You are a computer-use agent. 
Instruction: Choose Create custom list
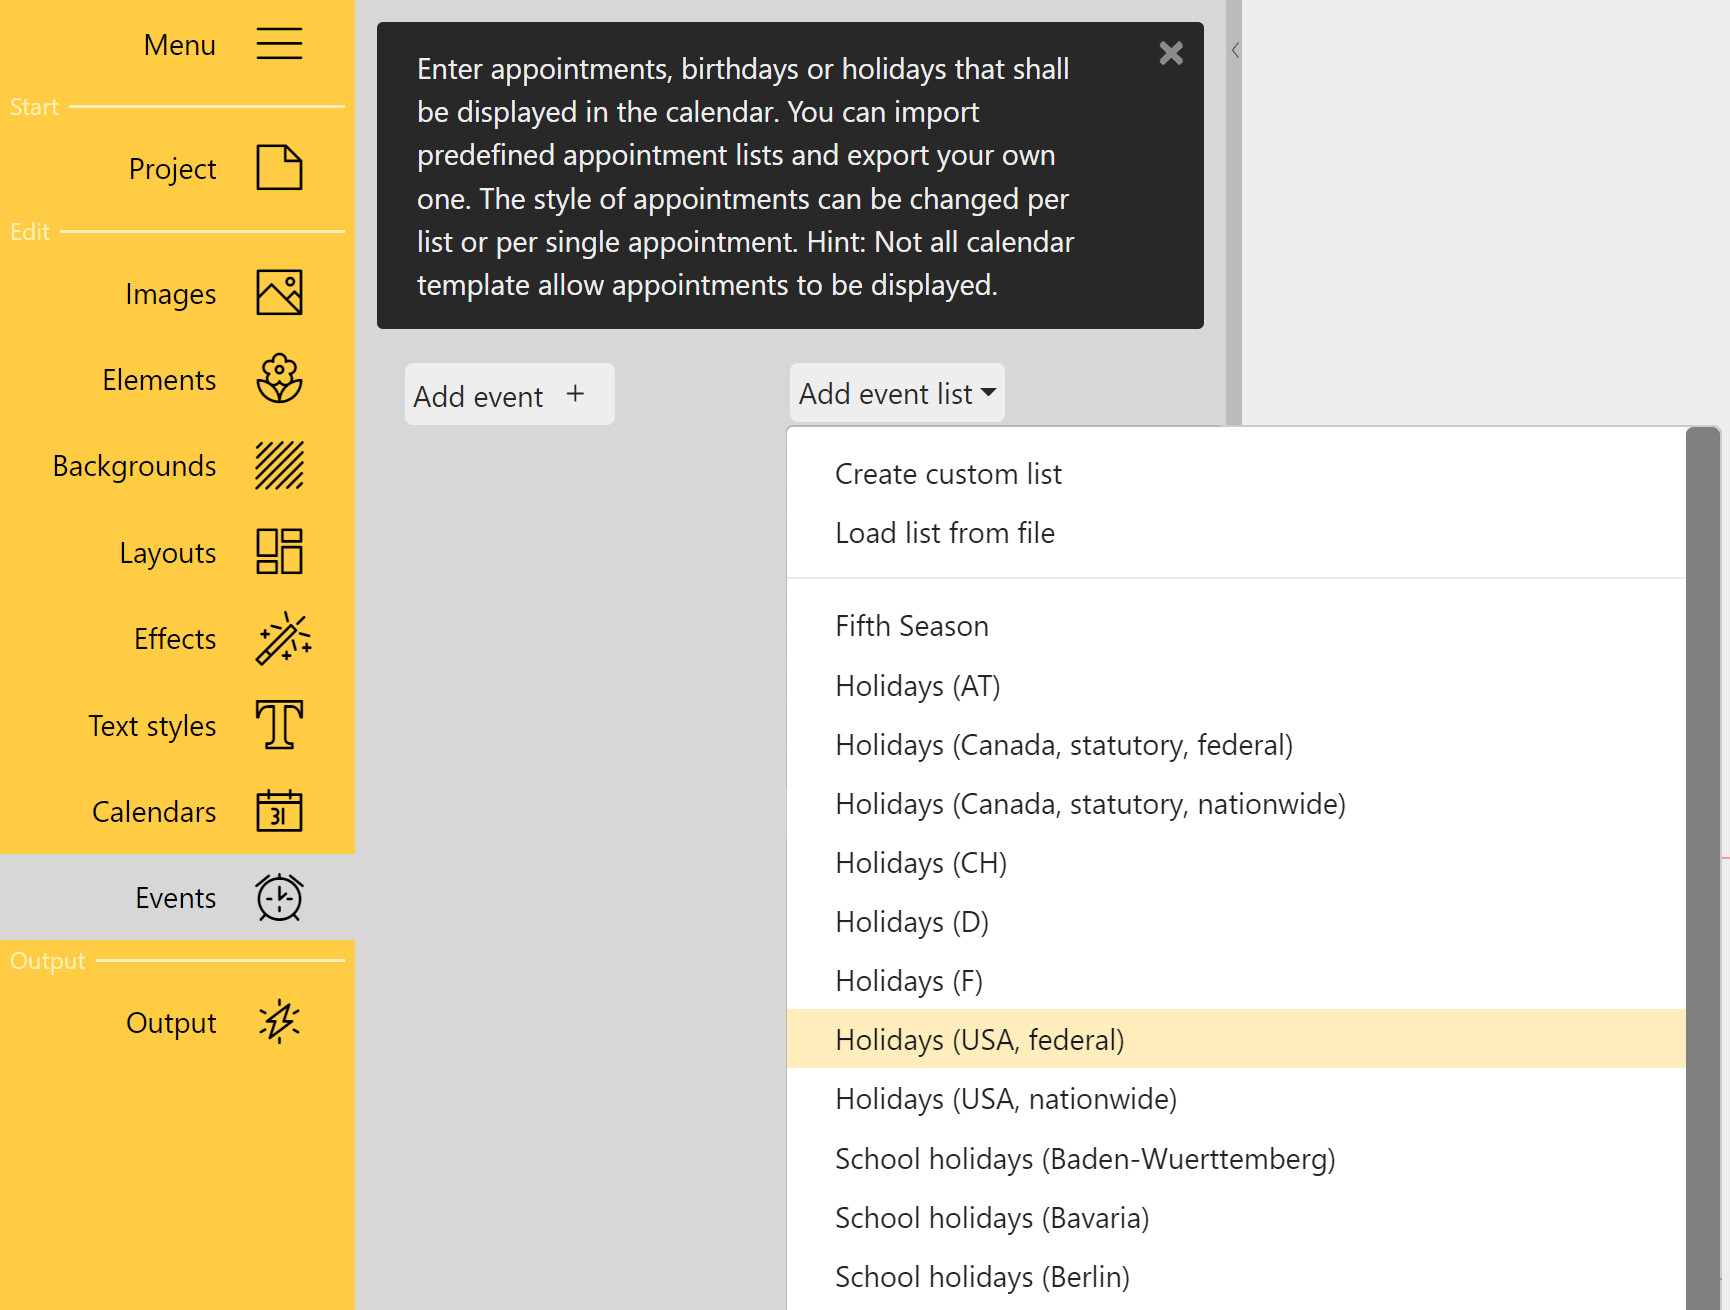(x=948, y=474)
